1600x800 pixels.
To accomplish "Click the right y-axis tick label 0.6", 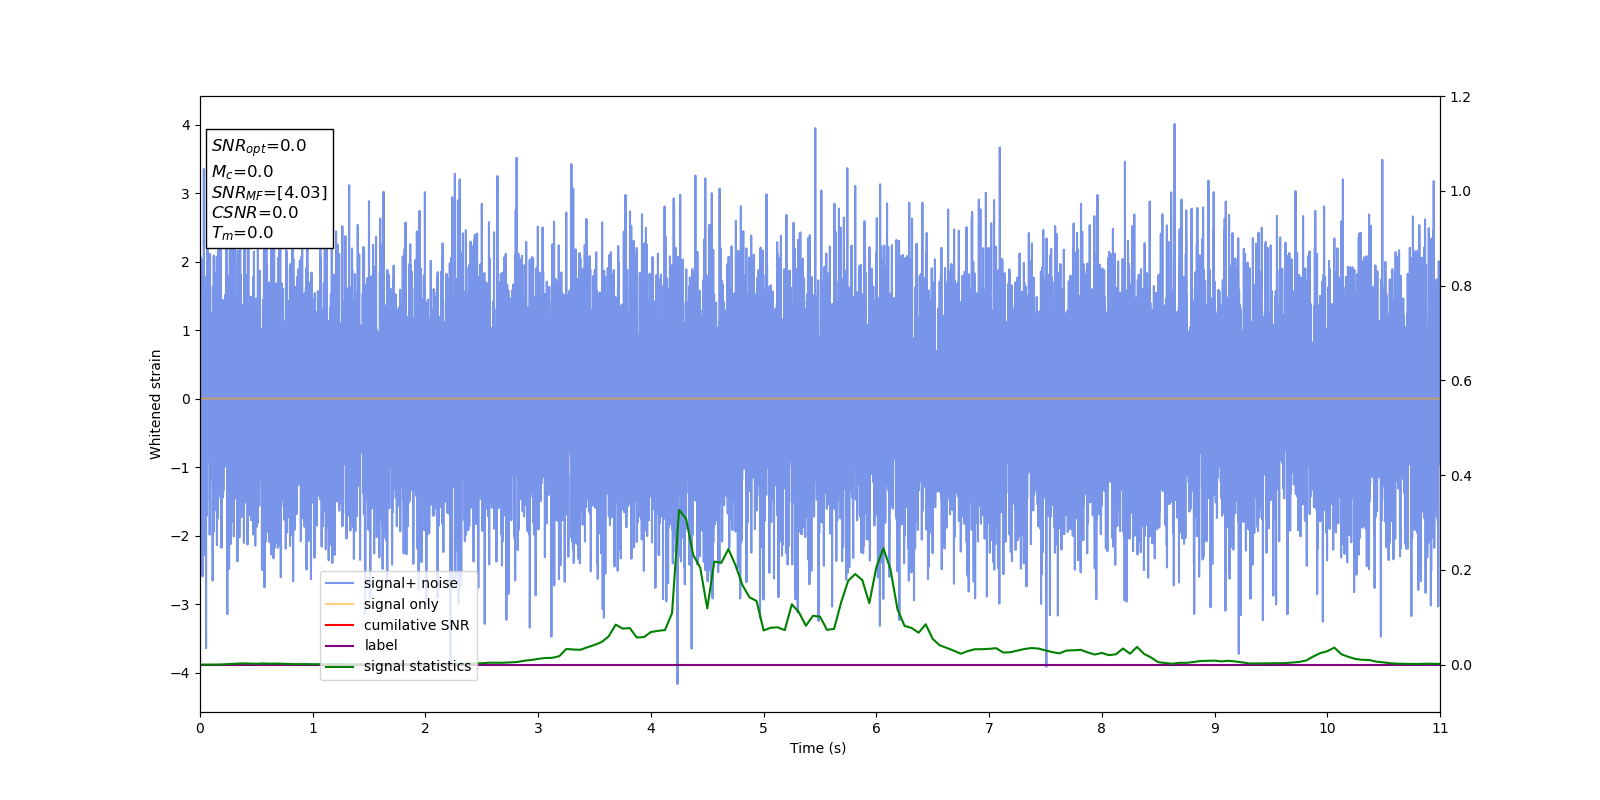I will 1461,381.
